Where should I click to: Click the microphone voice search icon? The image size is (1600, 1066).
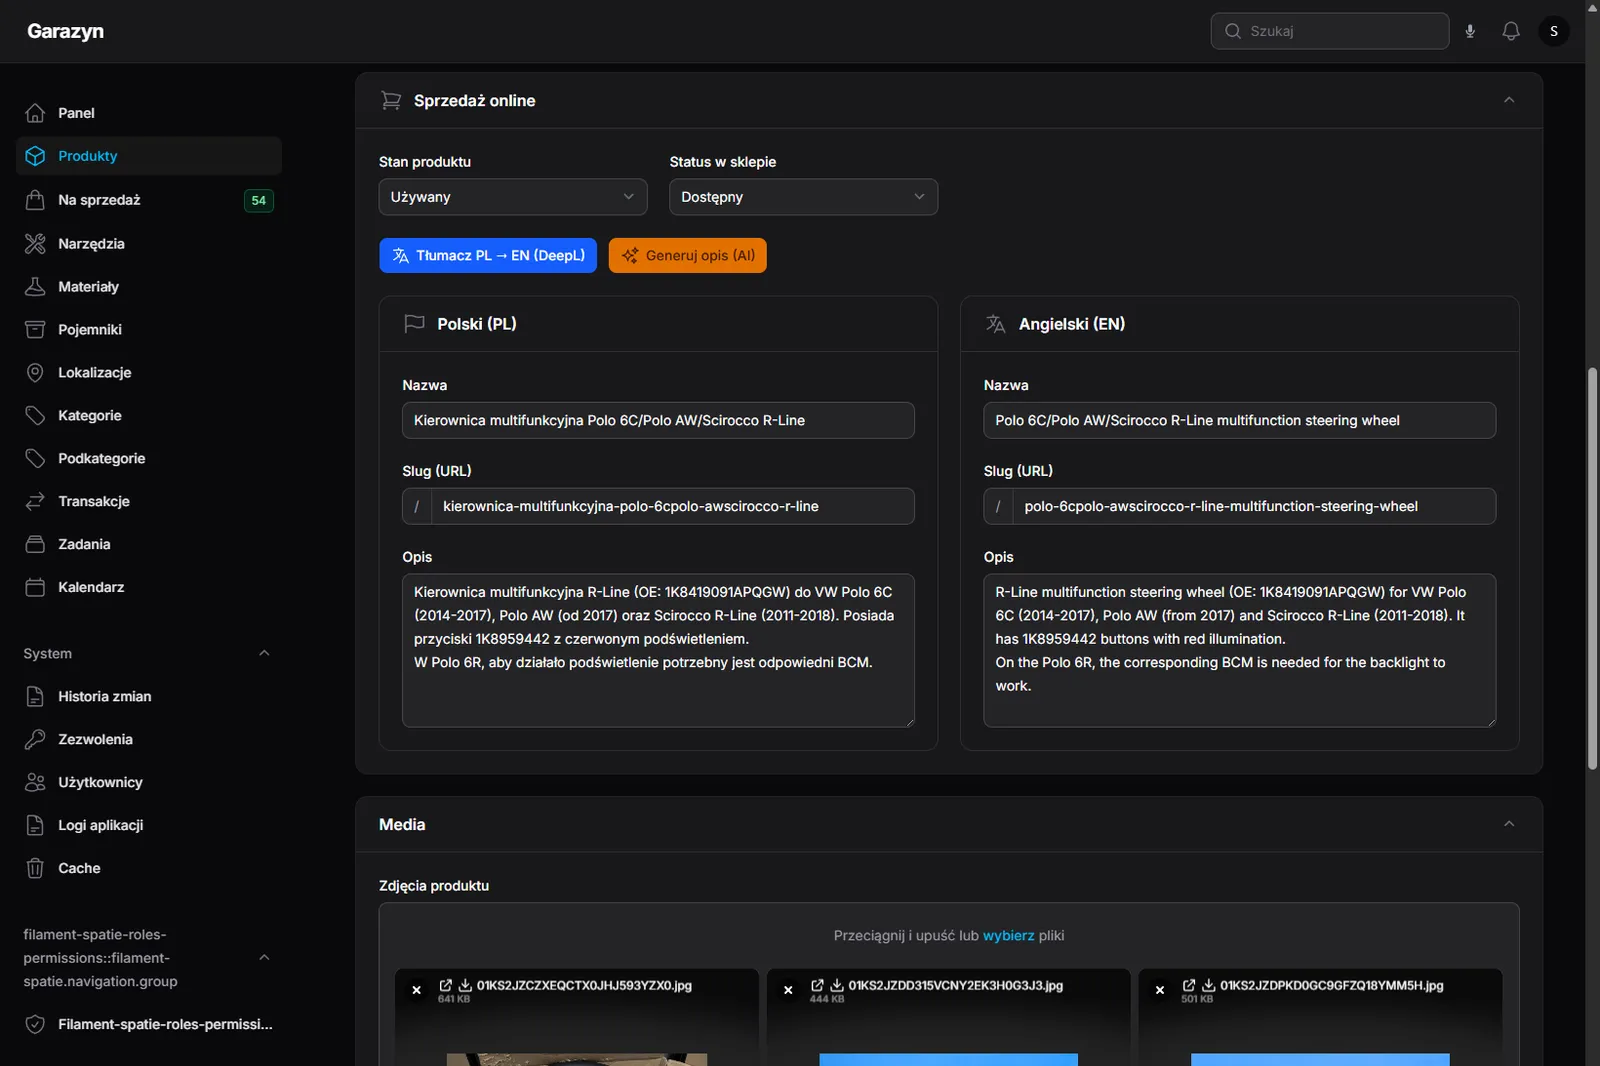(1470, 31)
